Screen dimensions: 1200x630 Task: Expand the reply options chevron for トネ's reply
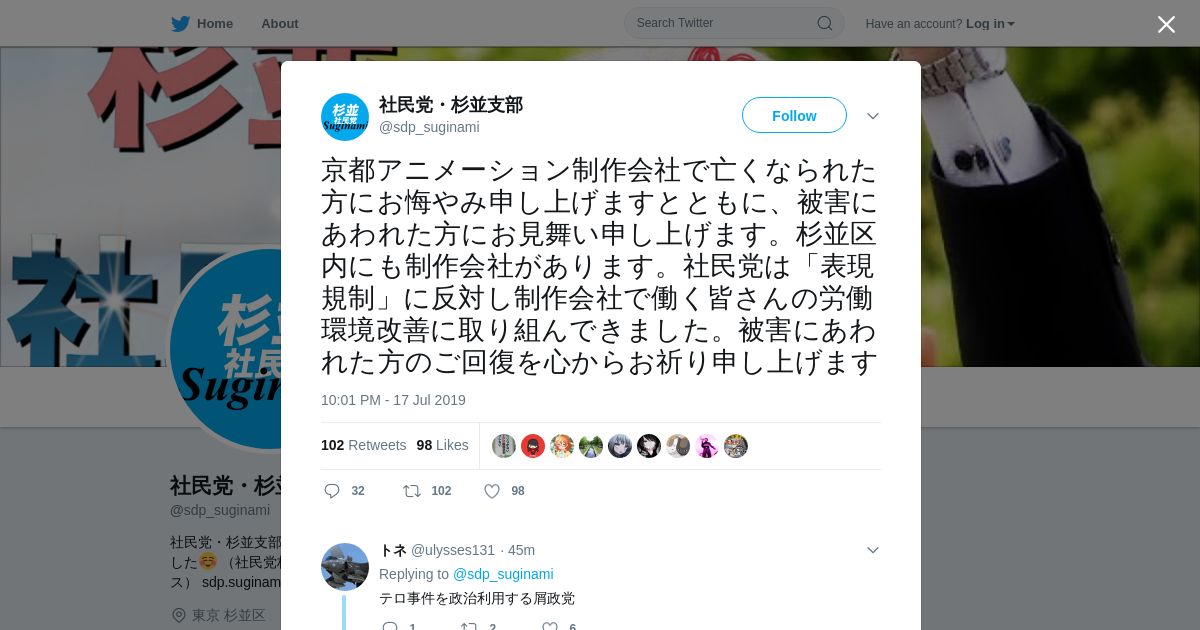coord(873,550)
